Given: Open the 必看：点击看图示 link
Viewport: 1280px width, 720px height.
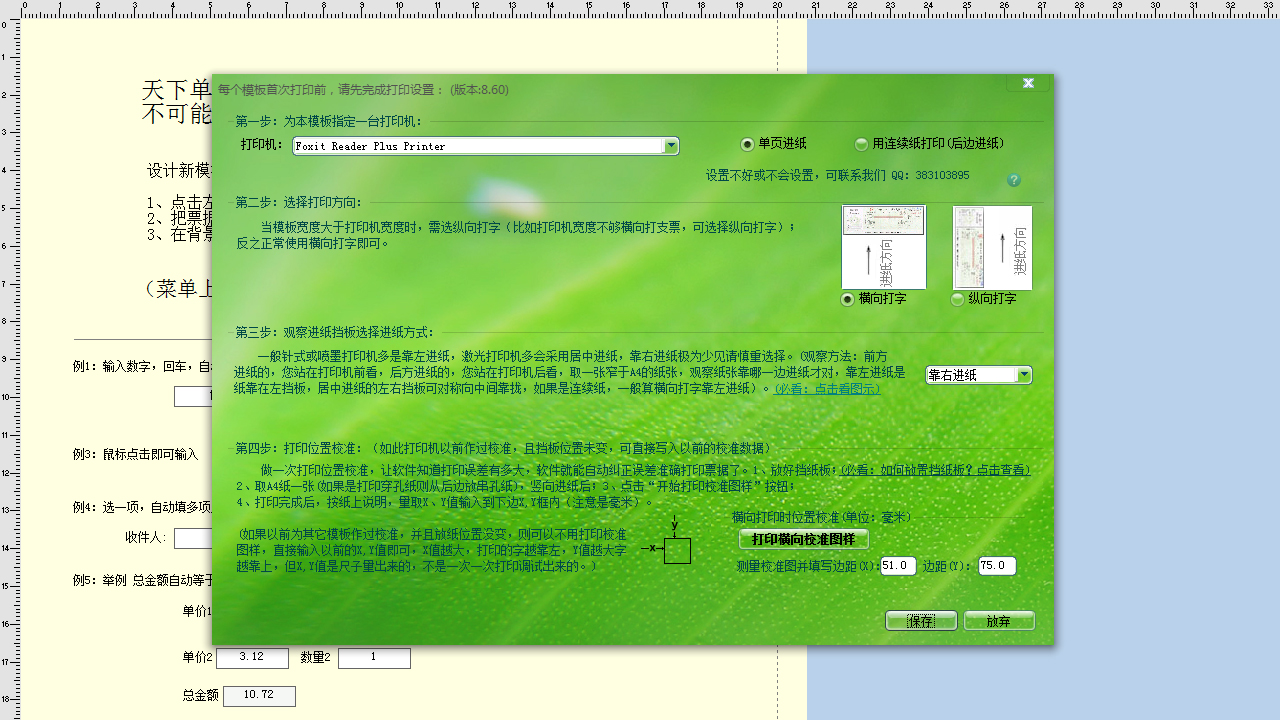Looking at the screenshot, I should click(x=828, y=389).
